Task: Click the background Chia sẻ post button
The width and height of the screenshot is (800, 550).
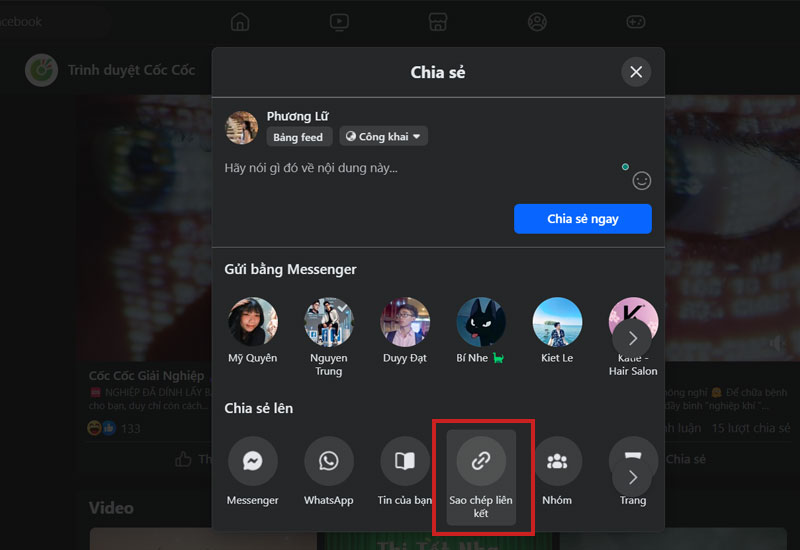Action: pyautogui.click(x=686, y=459)
